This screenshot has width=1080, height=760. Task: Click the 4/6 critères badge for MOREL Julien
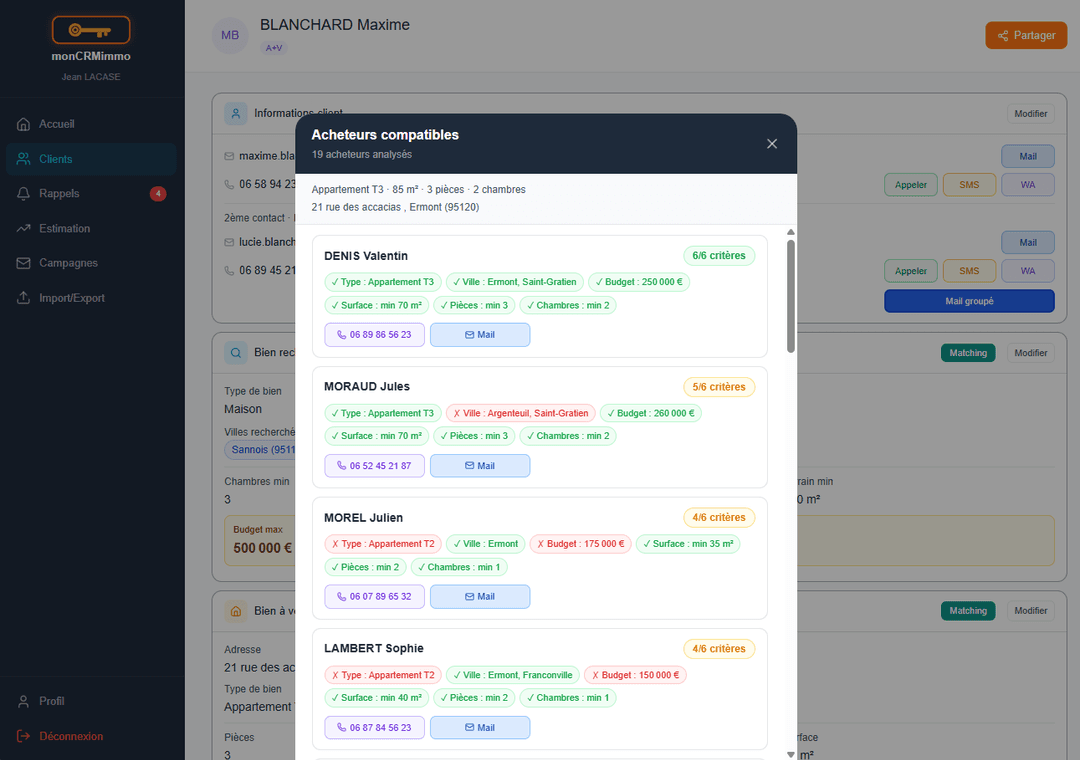719,517
